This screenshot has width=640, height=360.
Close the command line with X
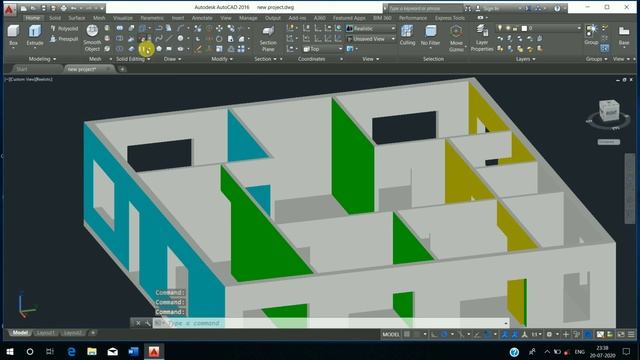pyautogui.click(x=138, y=323)
